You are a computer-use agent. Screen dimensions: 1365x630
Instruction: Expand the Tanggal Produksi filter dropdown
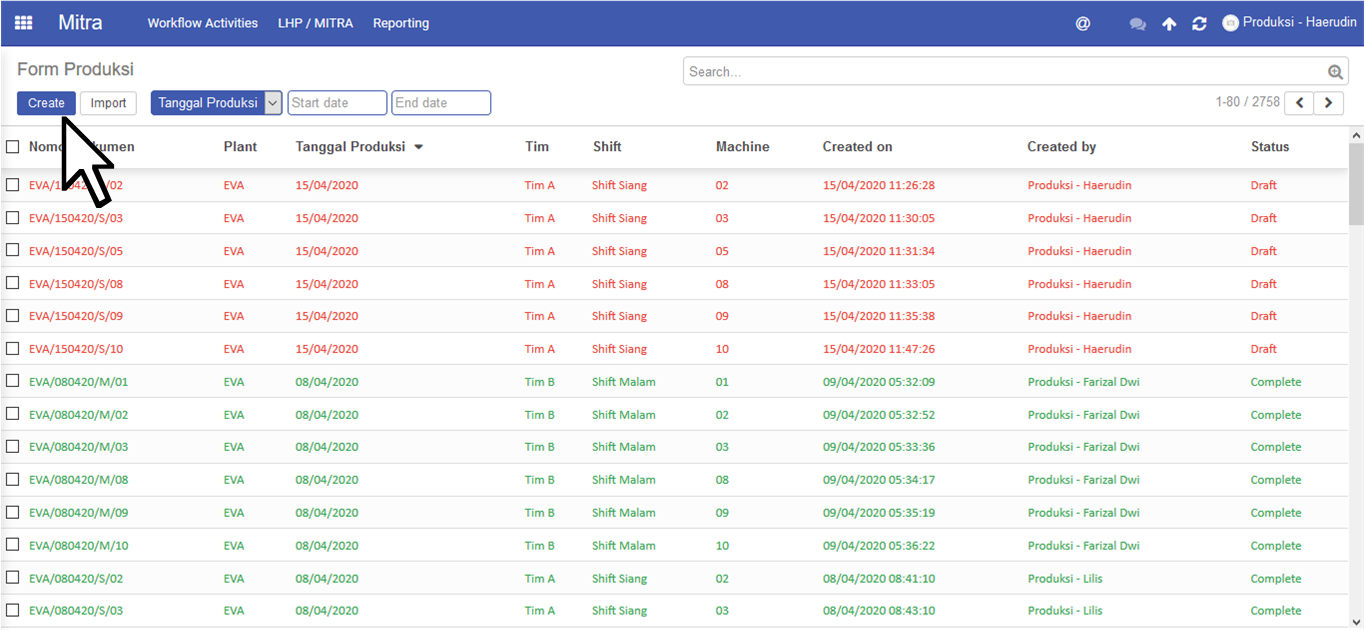tap(273, 103)
